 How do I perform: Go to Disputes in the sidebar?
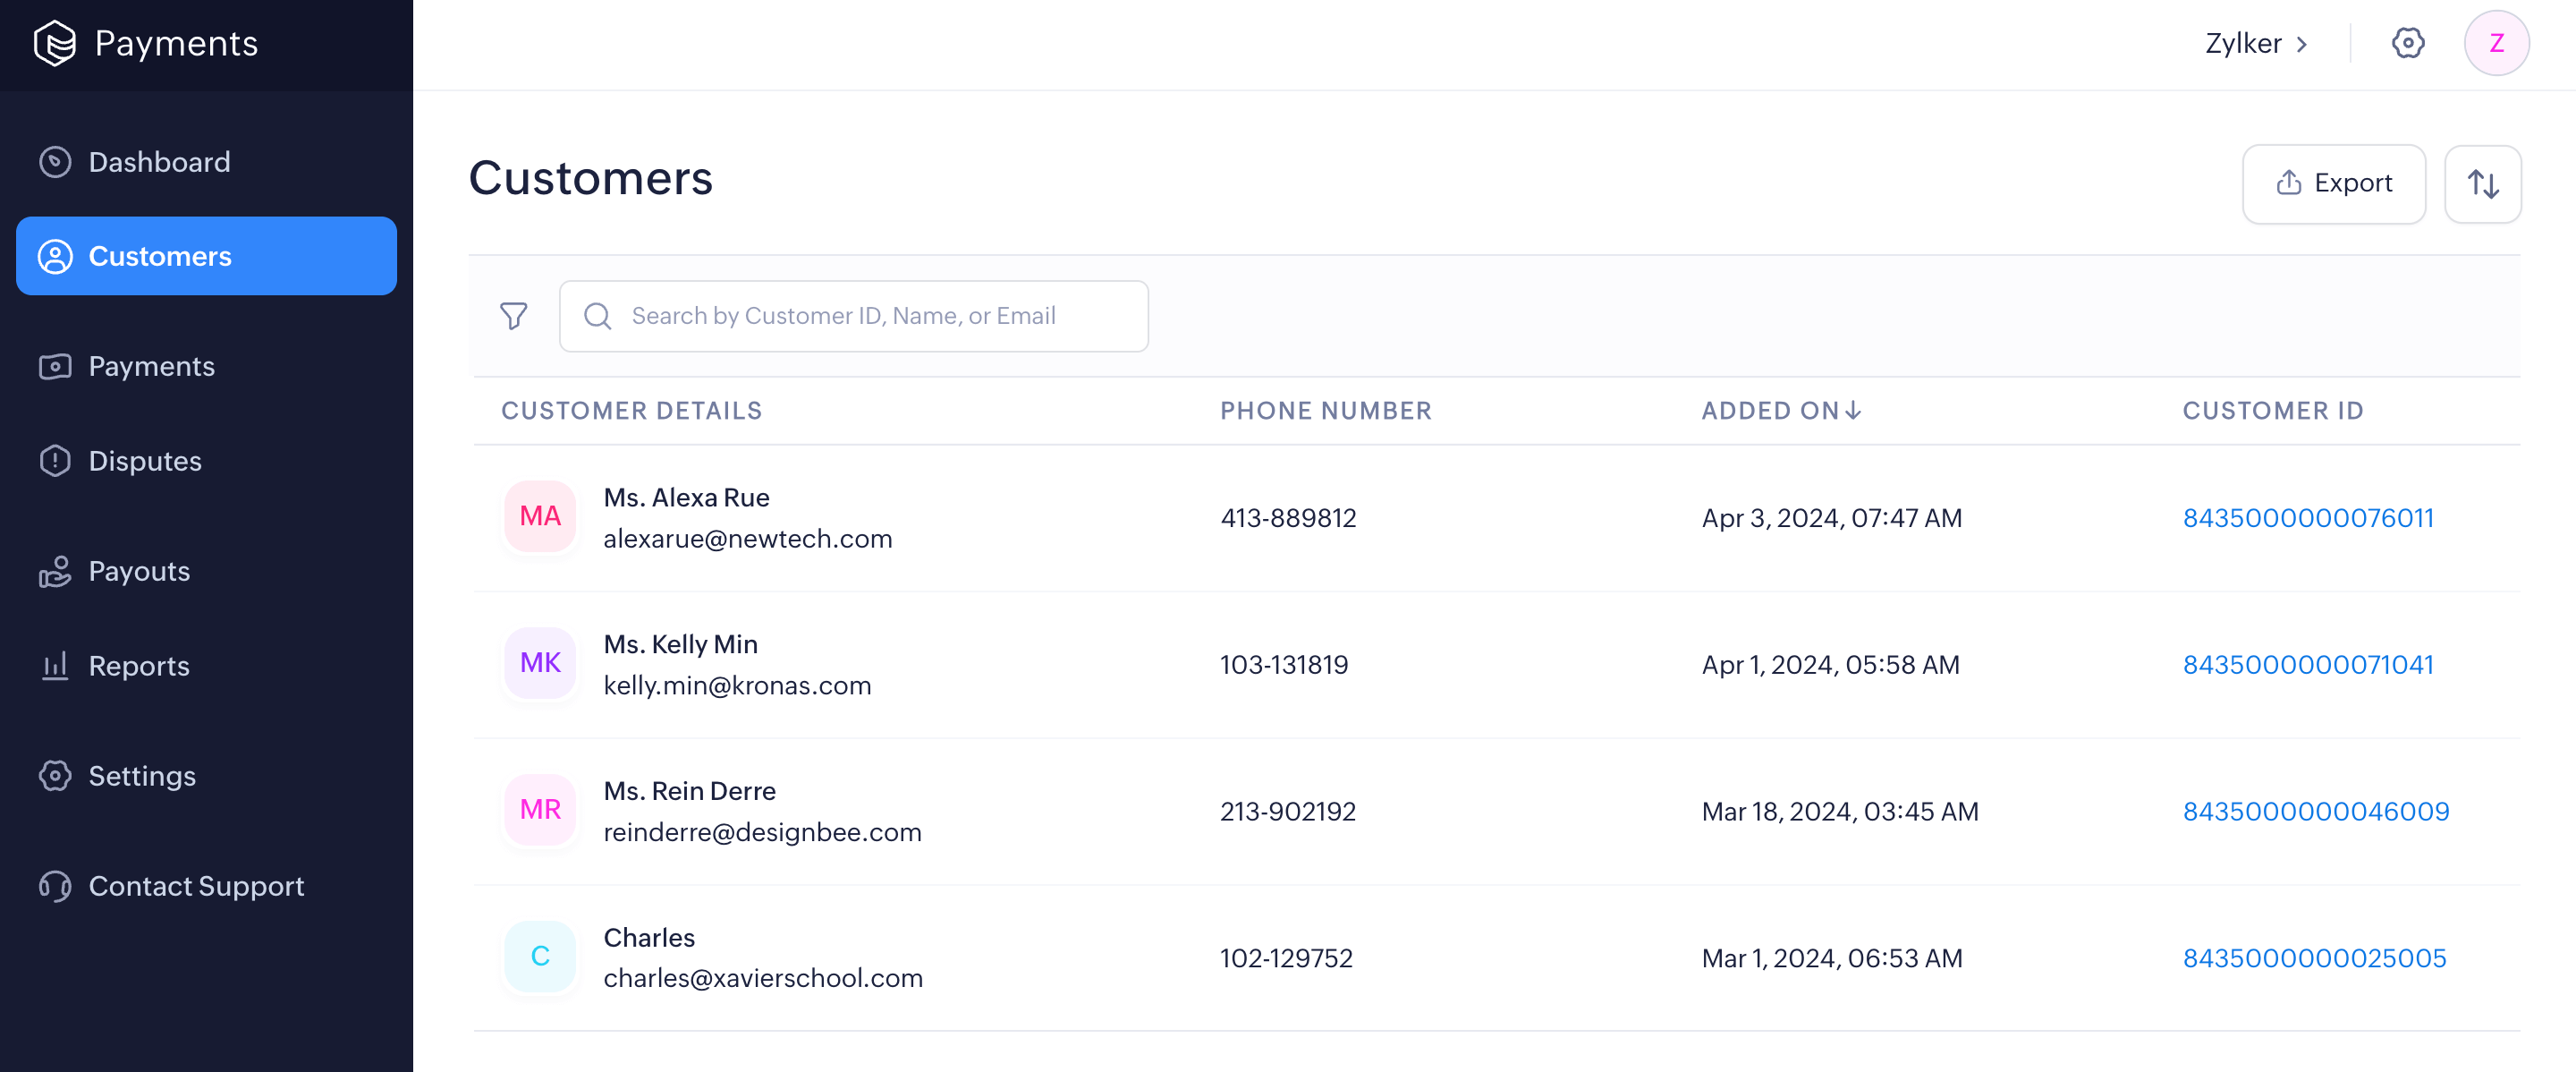pos(145,461)
